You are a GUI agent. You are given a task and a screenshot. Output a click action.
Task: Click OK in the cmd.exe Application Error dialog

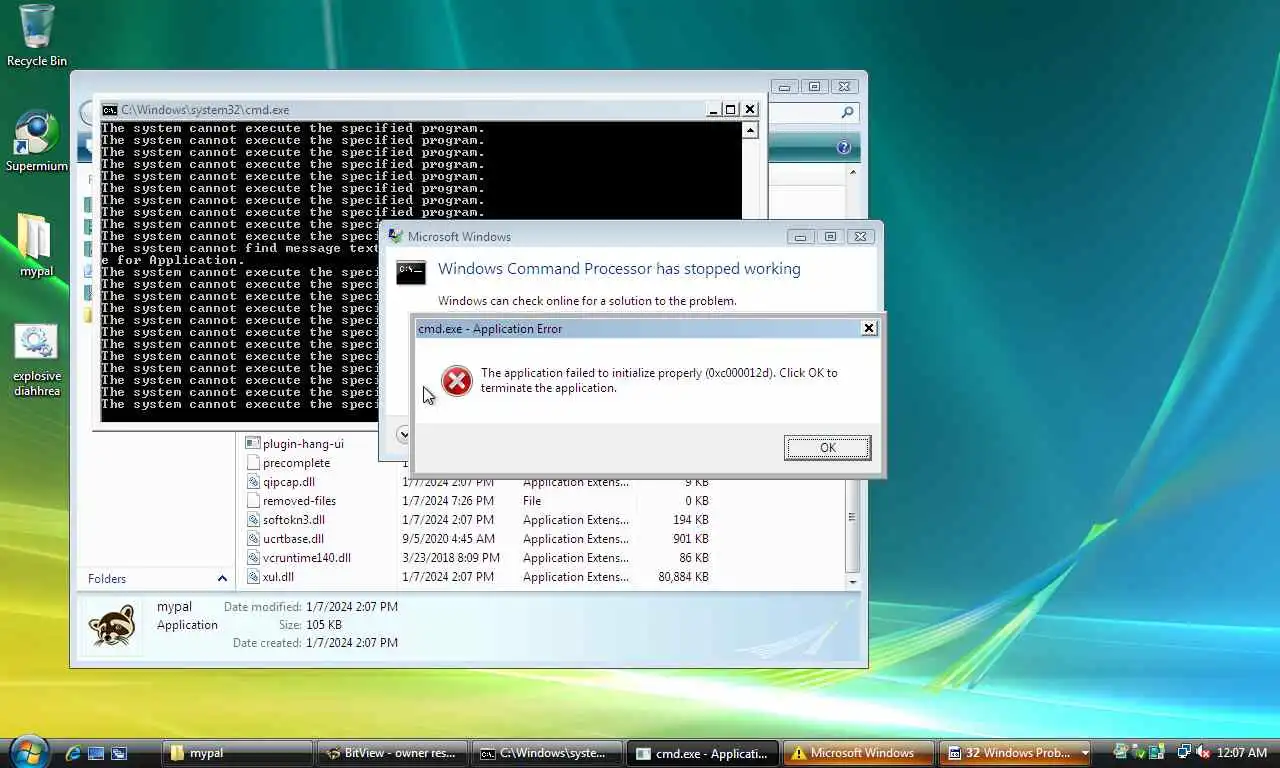pos(827,448)
